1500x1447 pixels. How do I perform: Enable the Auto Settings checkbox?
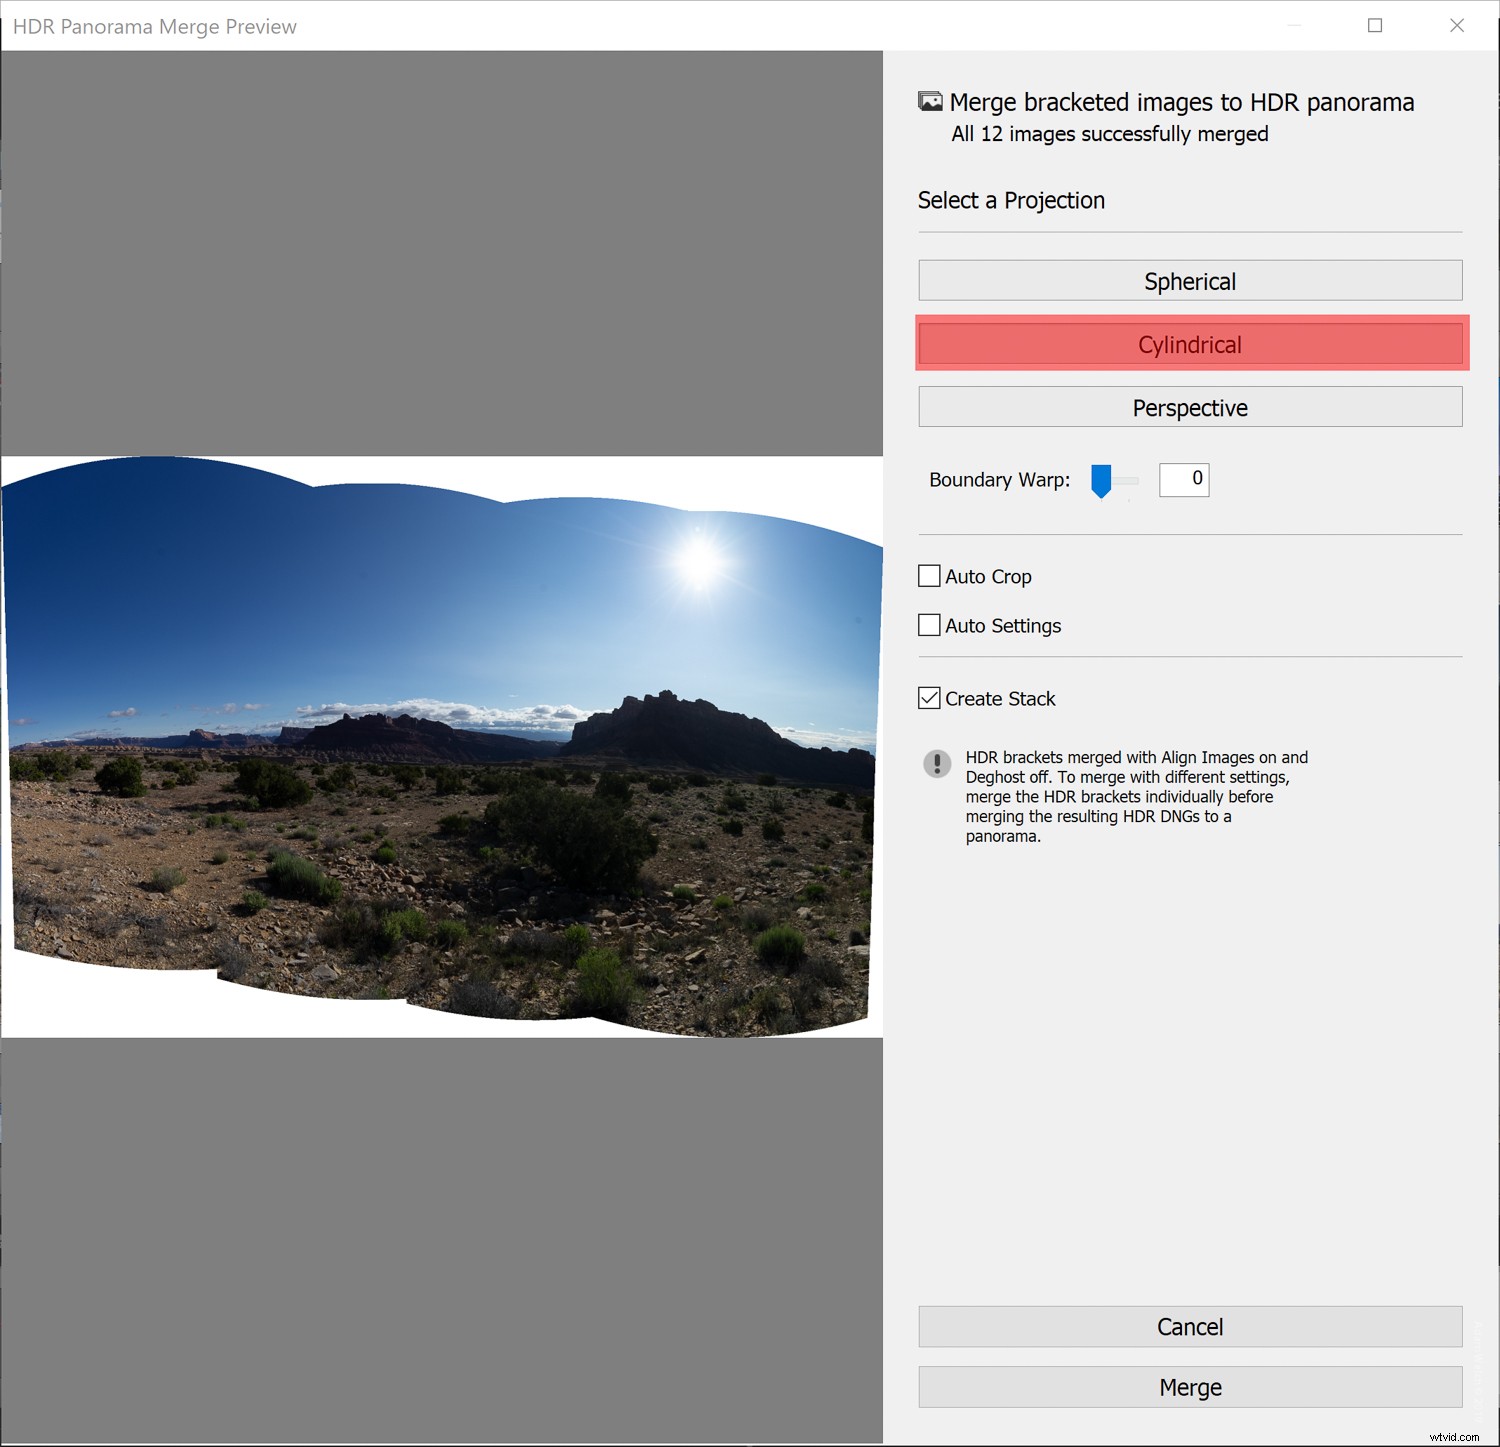click(929, 625)
